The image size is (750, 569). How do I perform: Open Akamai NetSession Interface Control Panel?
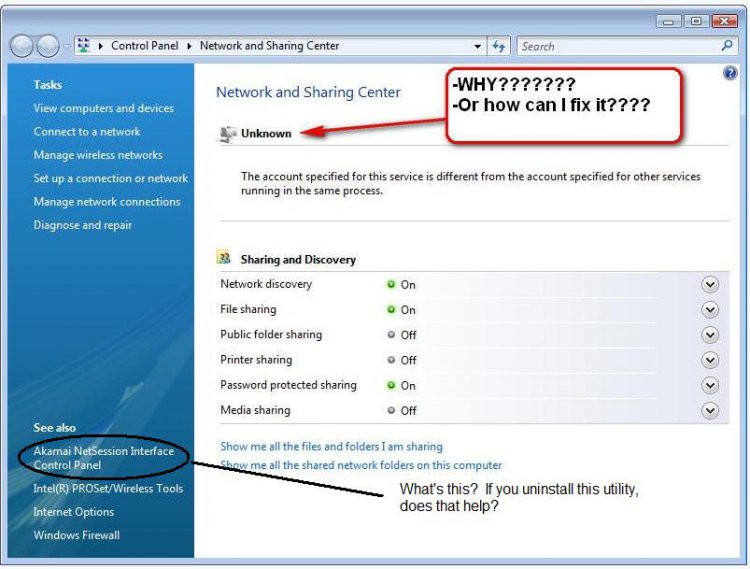pos(103,458)
